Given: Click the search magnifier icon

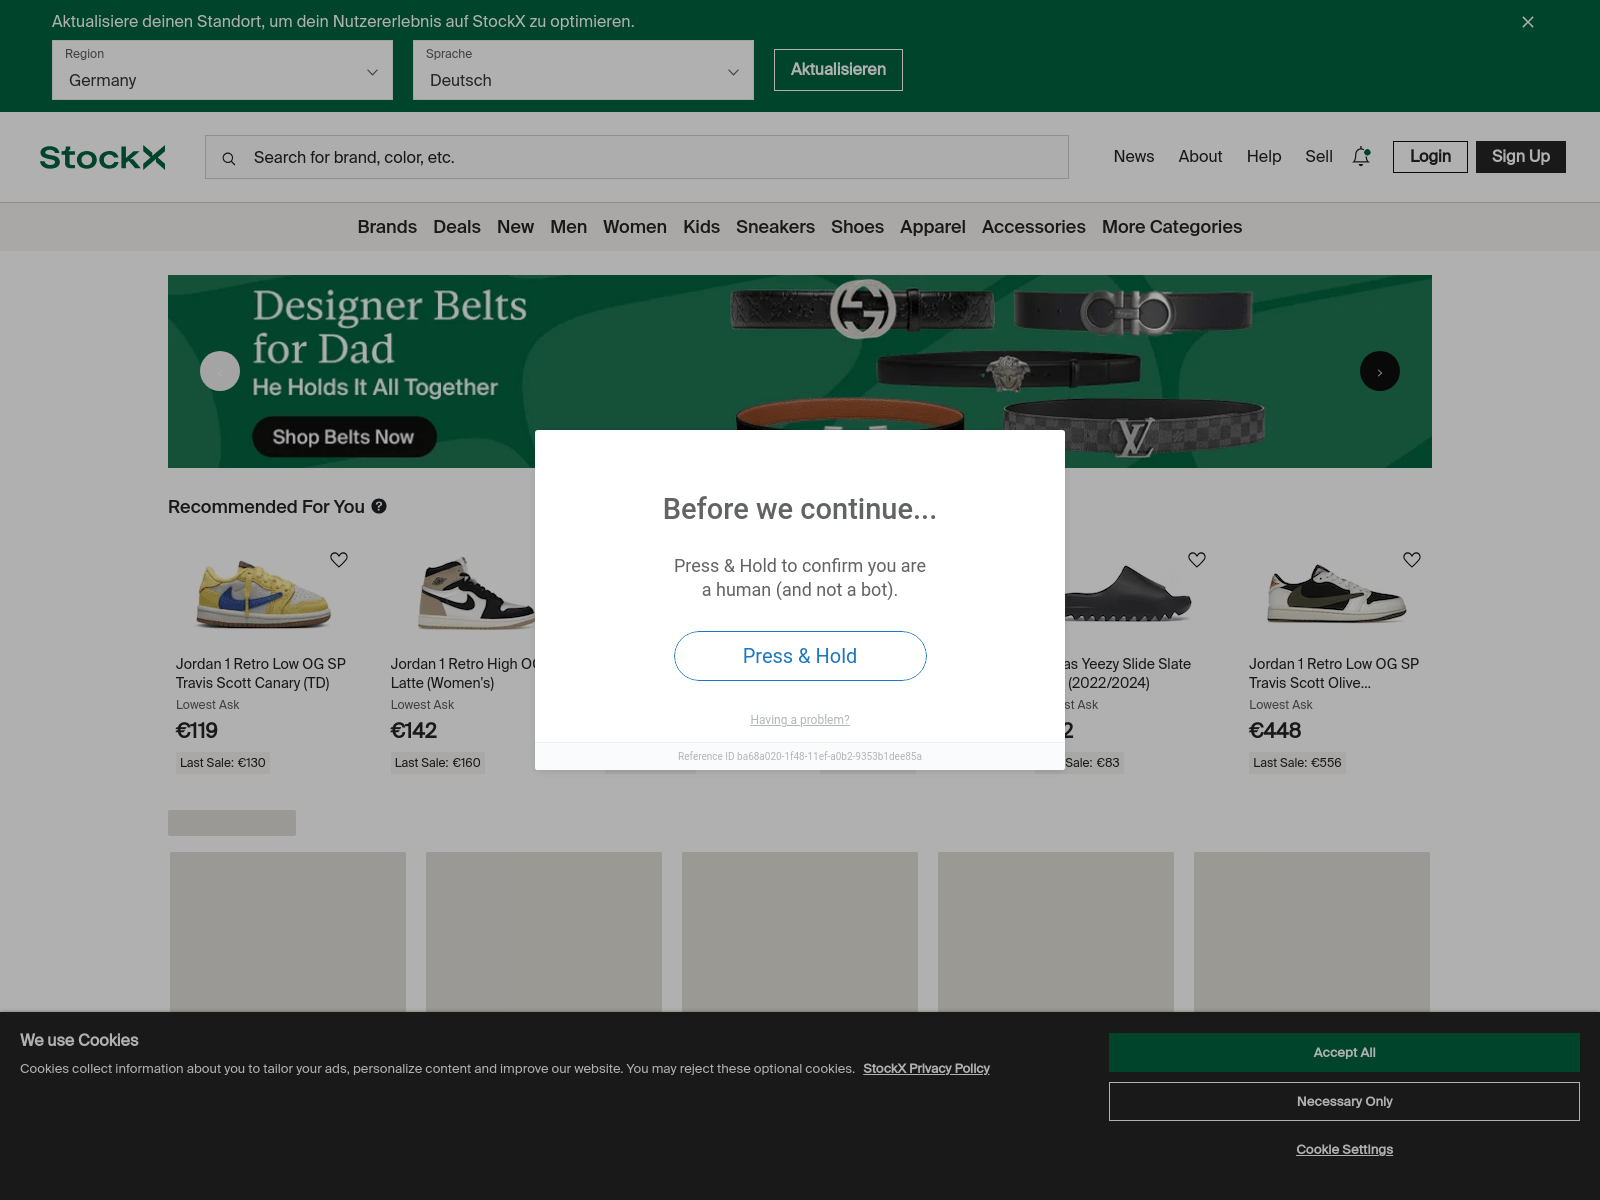Looking at the screenshot, I should pyautogui.click(x=229, y=158).
